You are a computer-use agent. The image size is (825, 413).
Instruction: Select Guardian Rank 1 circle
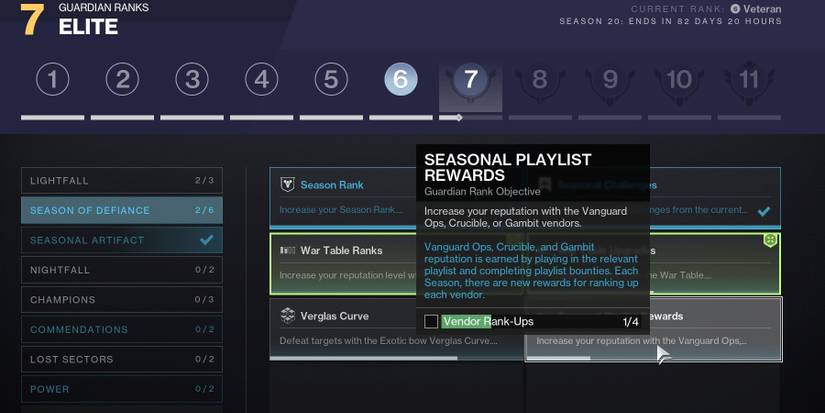(x=53, y=79)
